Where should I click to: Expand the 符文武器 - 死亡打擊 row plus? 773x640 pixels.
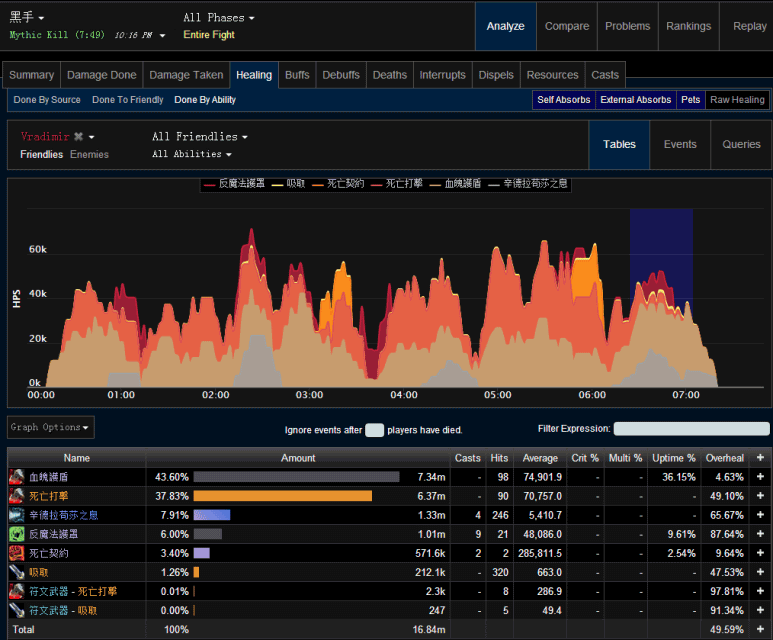(760, 591)
